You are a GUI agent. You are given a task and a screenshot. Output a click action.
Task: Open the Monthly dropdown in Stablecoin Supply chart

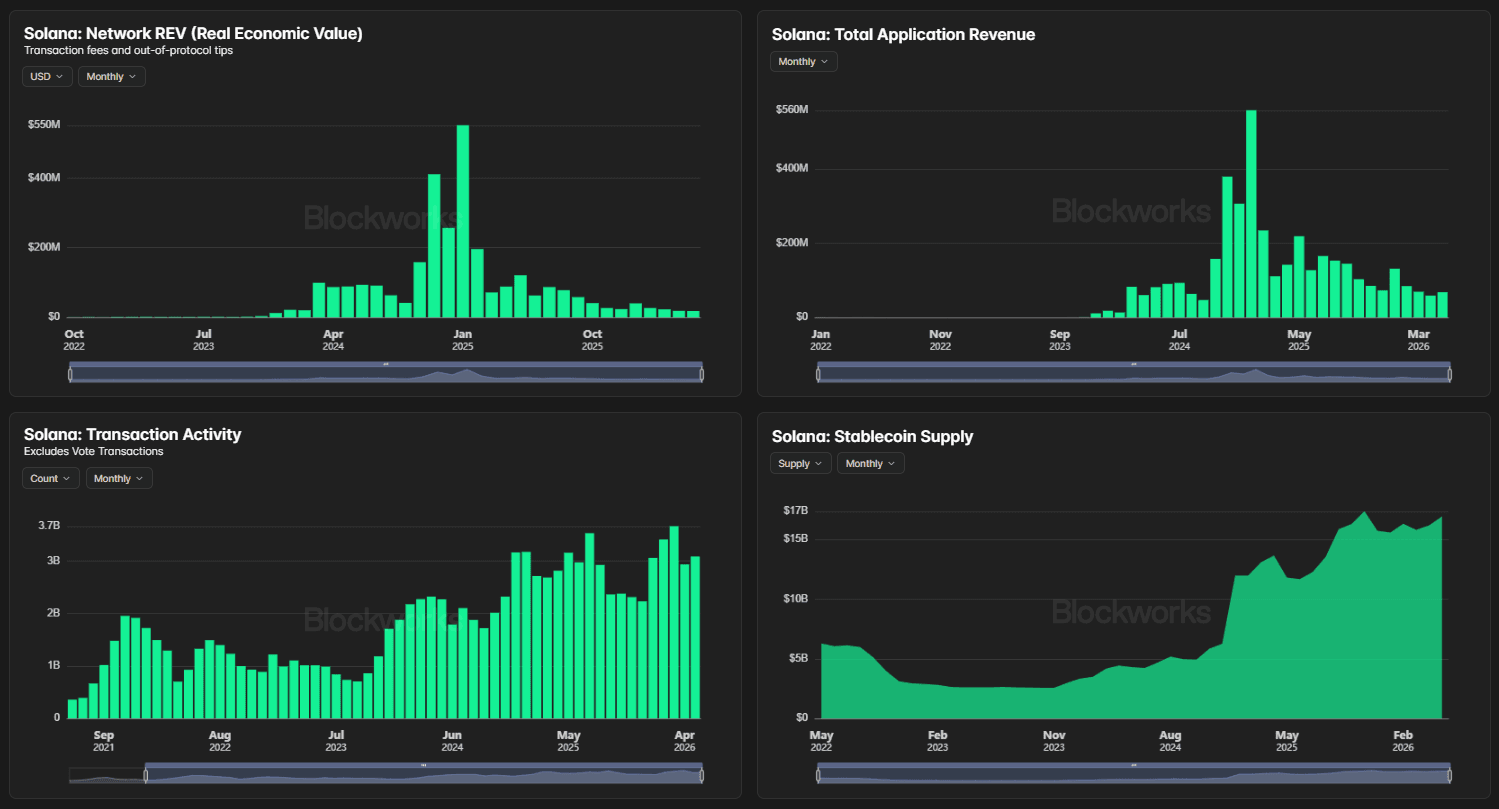click(x=871, y=463)
